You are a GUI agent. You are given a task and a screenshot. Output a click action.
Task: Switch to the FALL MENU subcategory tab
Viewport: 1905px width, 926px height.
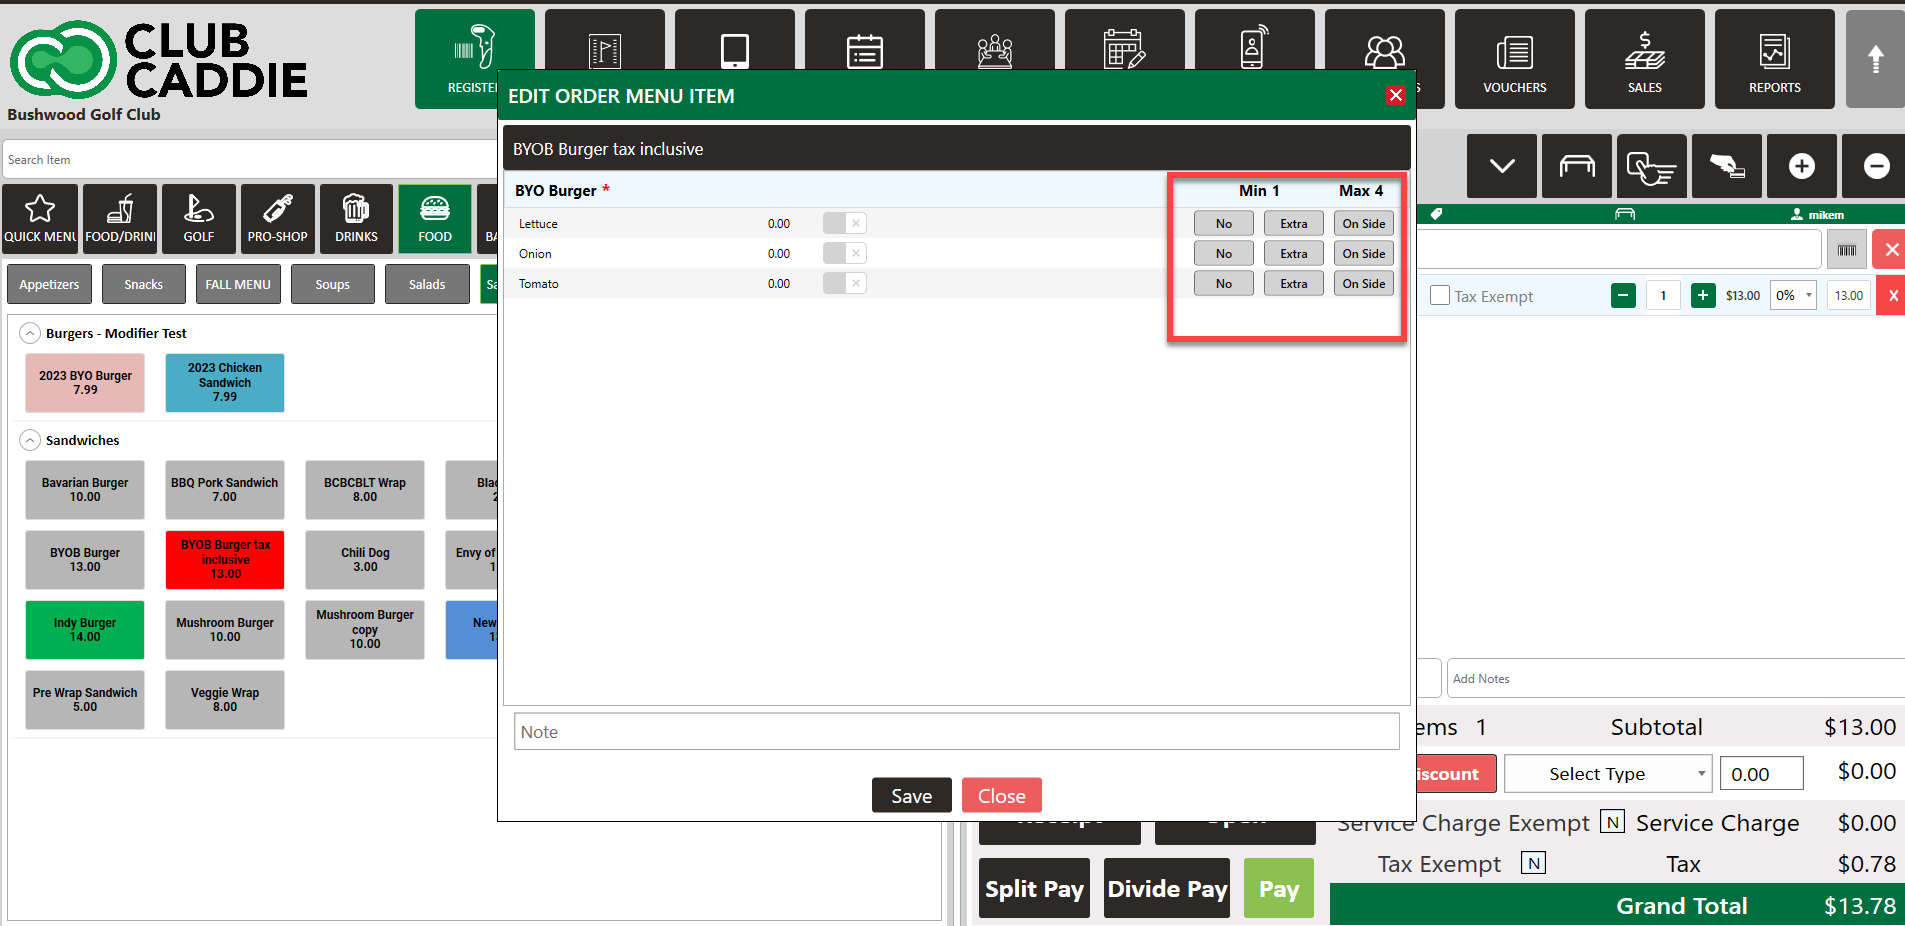point(238,285)
